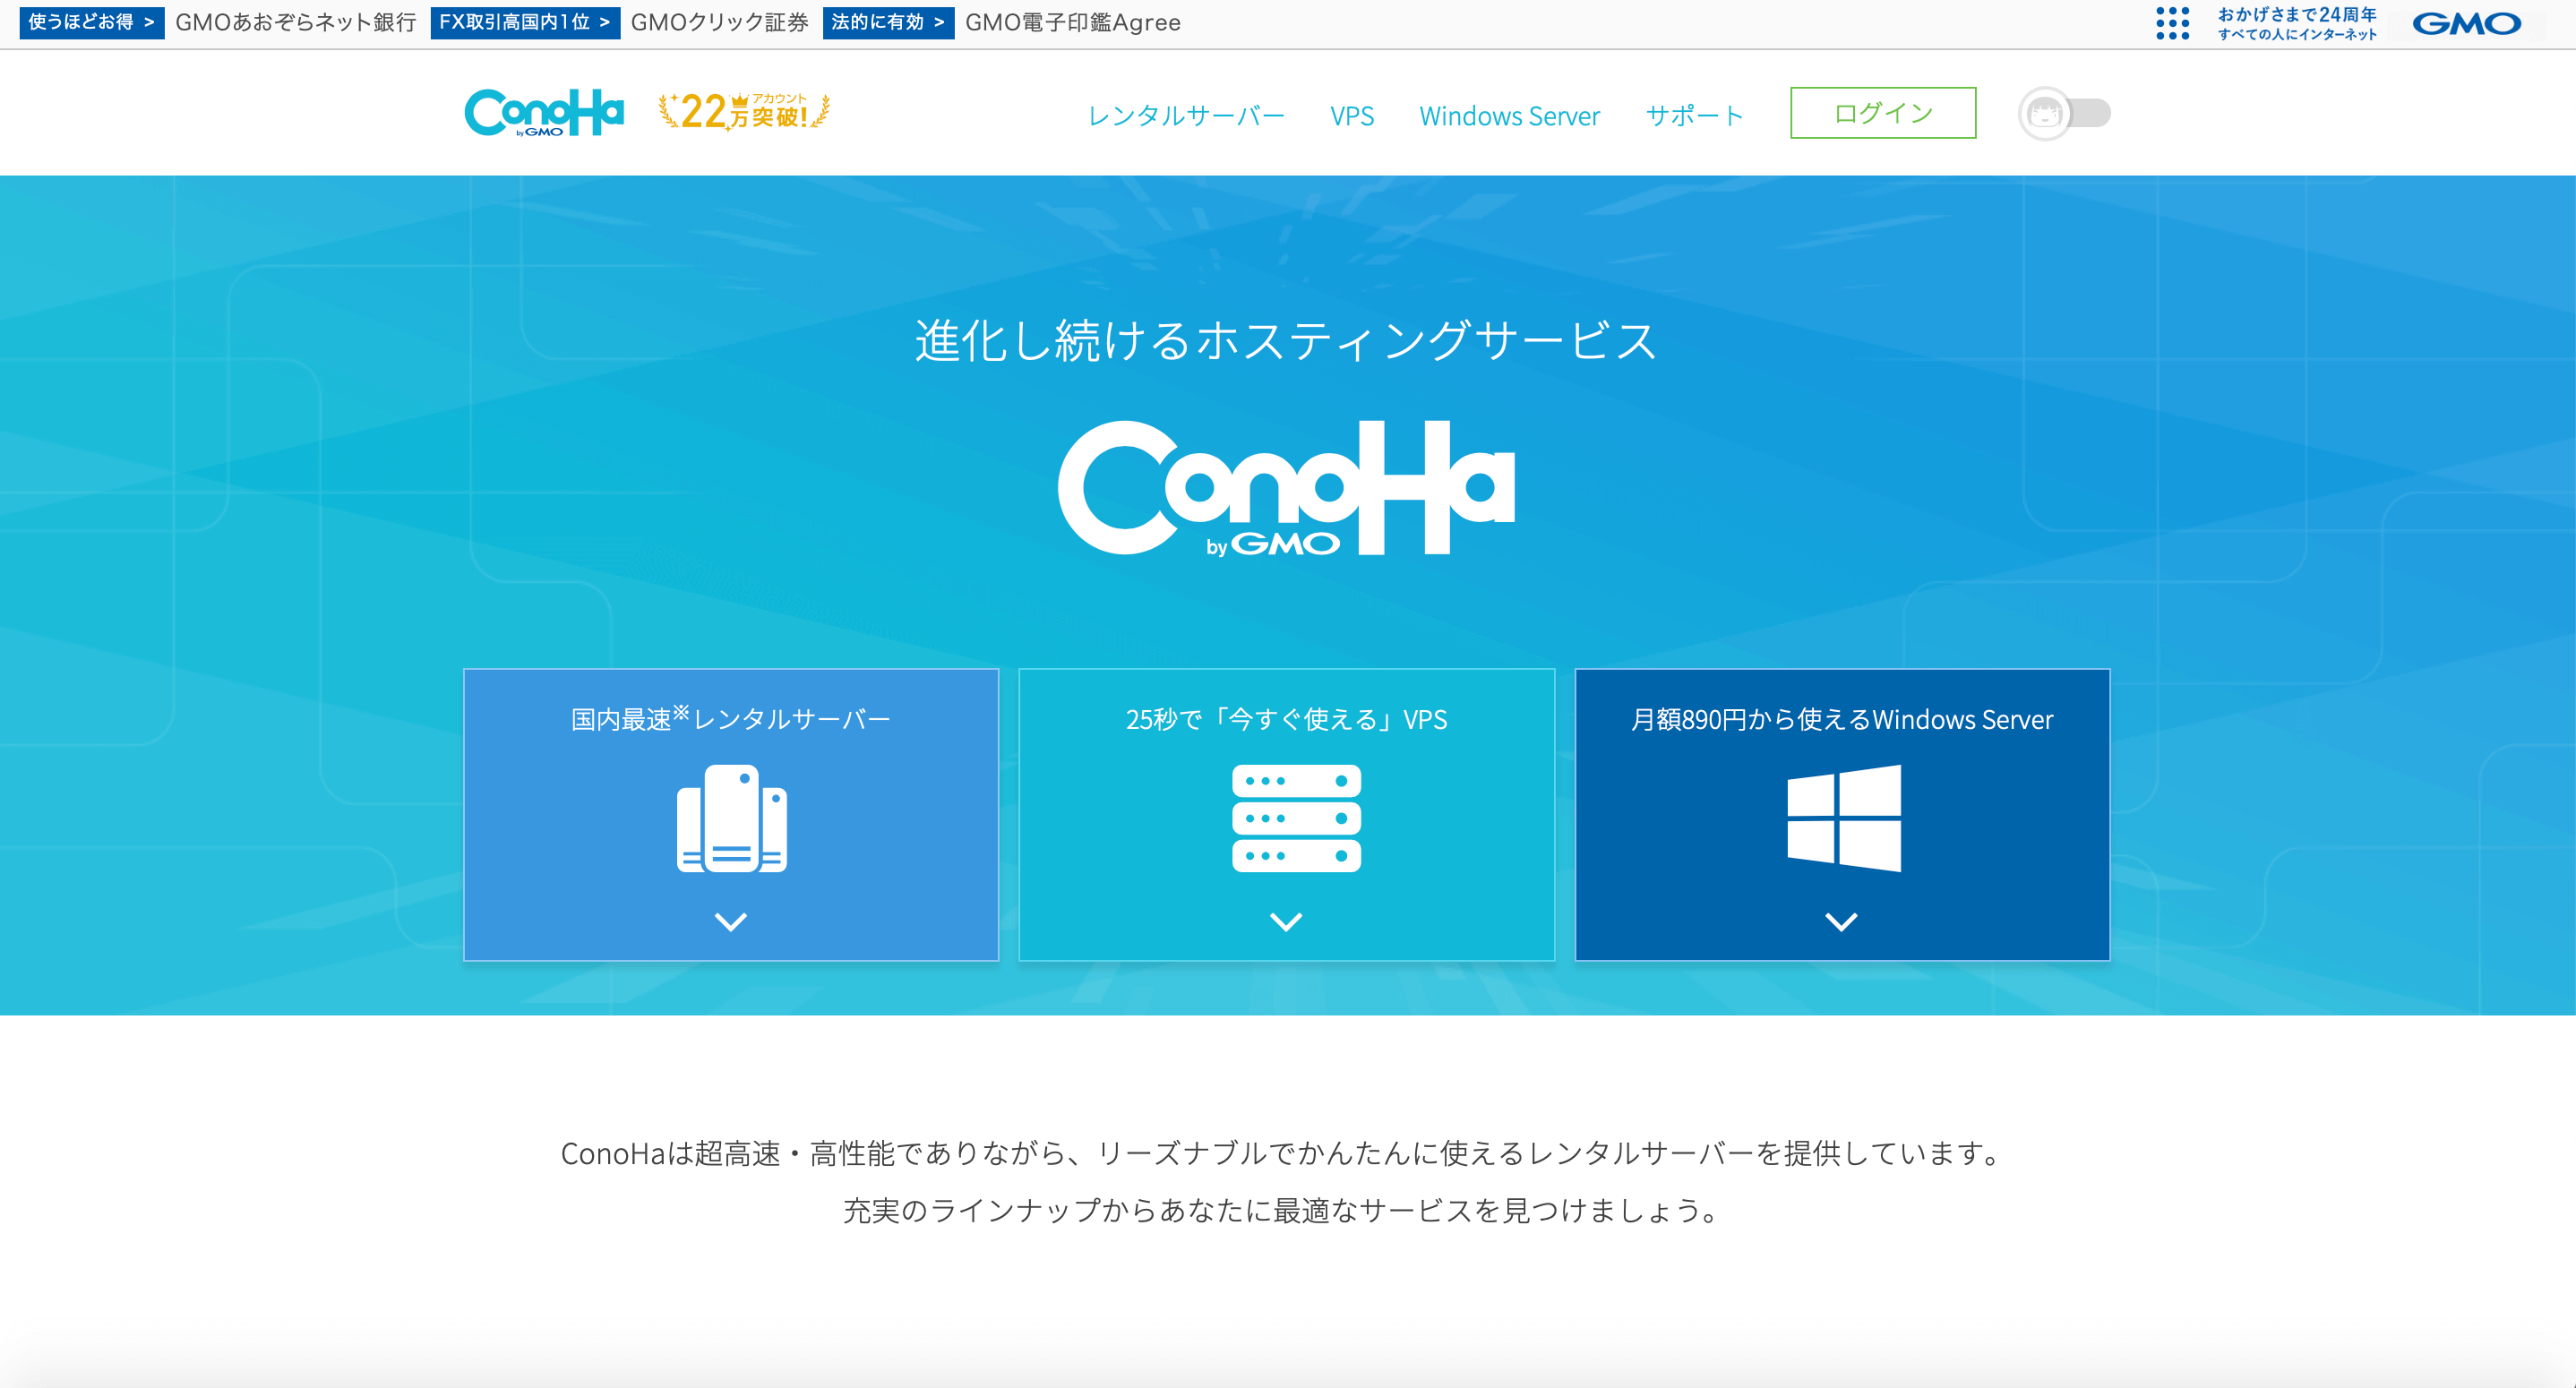Click the rental server rack icon

732,818
